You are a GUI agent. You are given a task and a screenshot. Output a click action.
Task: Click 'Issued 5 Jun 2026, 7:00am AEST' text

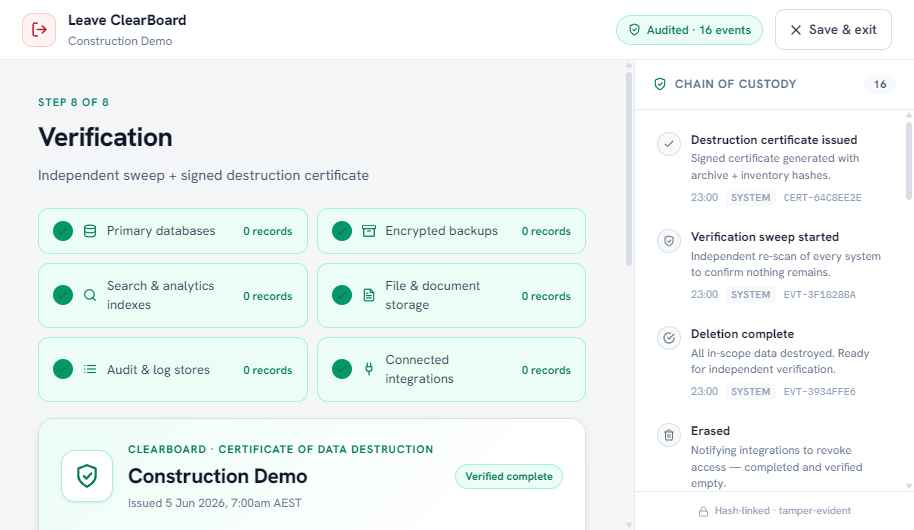click(x=215, y=503)
